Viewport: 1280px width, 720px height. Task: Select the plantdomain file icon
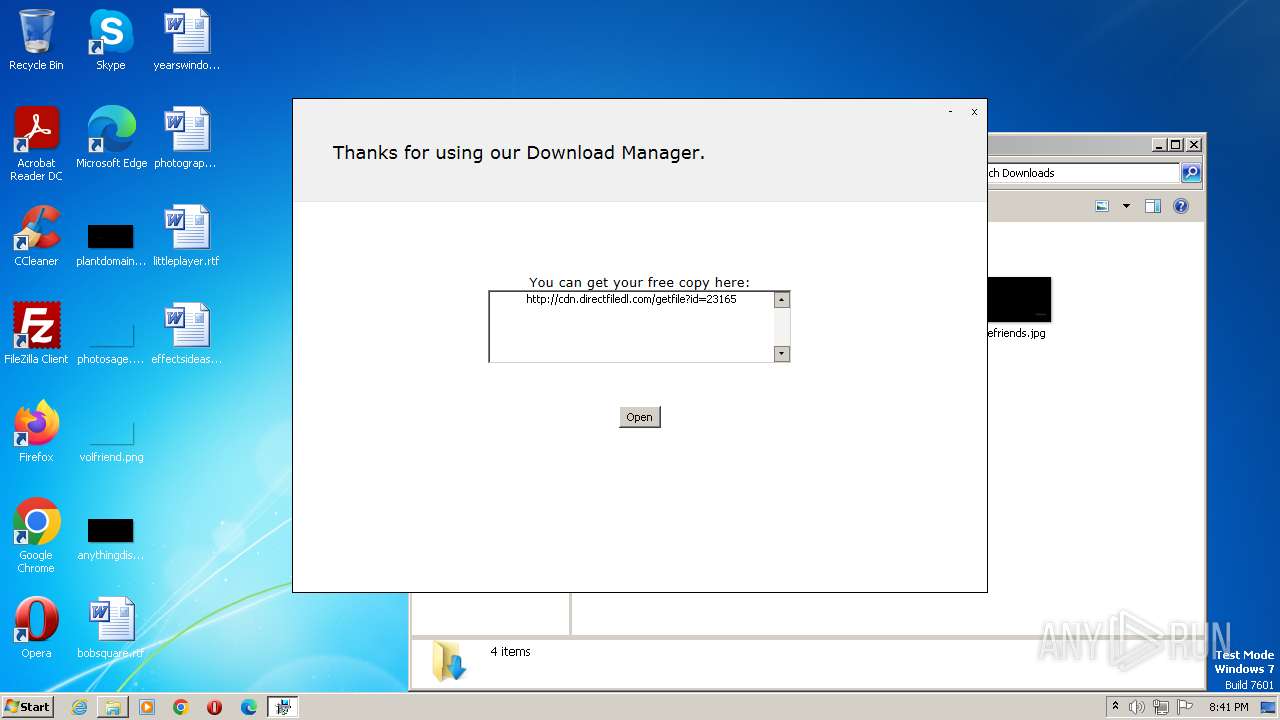[x=111, y=244]
